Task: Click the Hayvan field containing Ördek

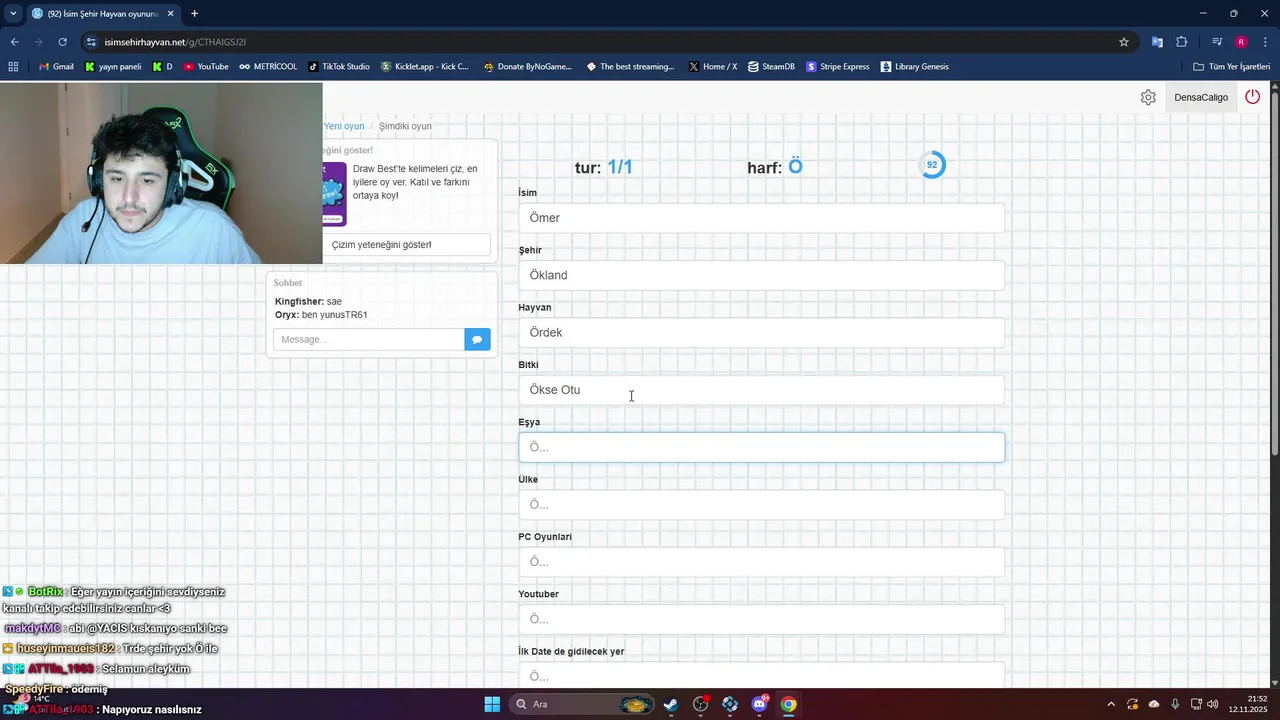Action: [761, 332]
